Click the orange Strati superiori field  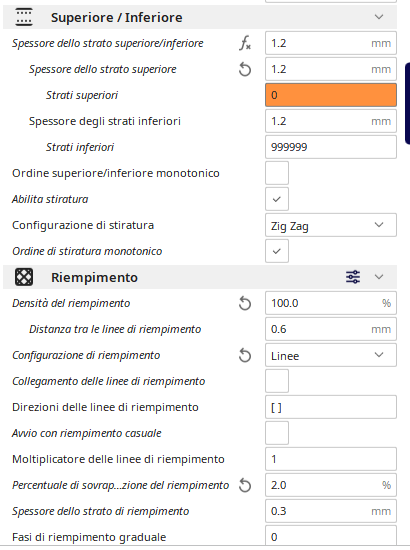coord(331,95)
